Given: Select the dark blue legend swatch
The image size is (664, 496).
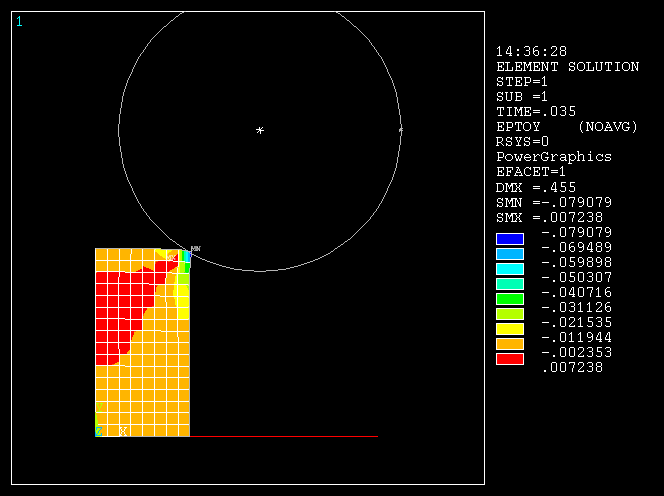Looking at the screenshot, I should 510,238.
